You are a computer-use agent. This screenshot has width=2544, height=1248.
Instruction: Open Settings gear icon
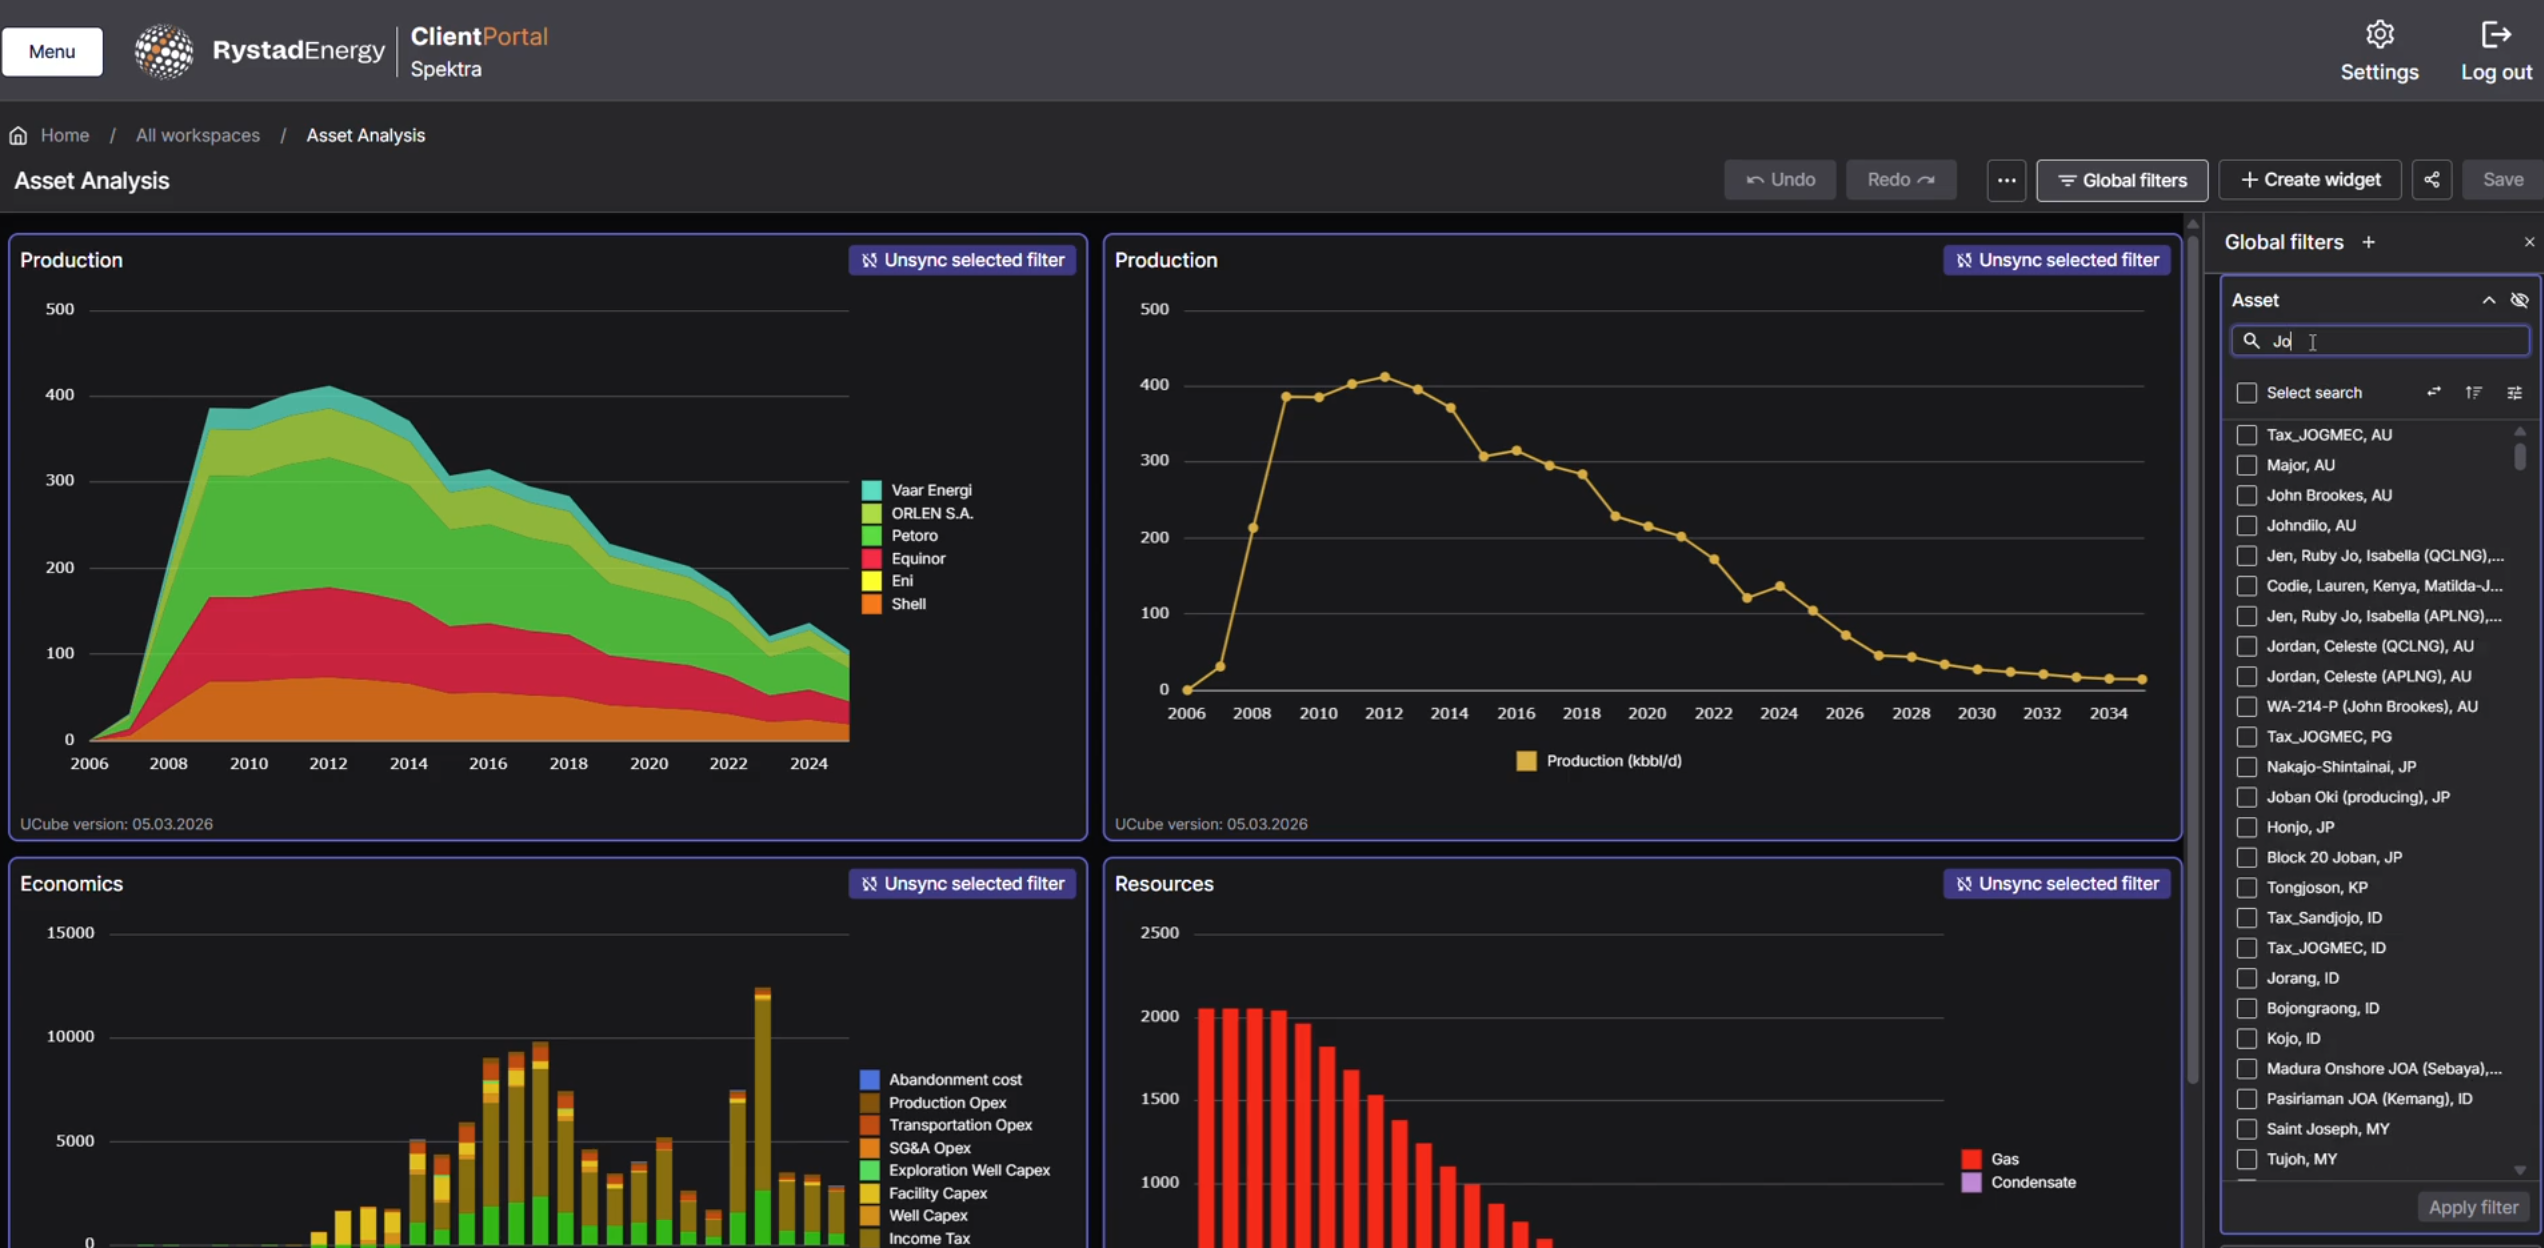click(x=2379, y=36)
